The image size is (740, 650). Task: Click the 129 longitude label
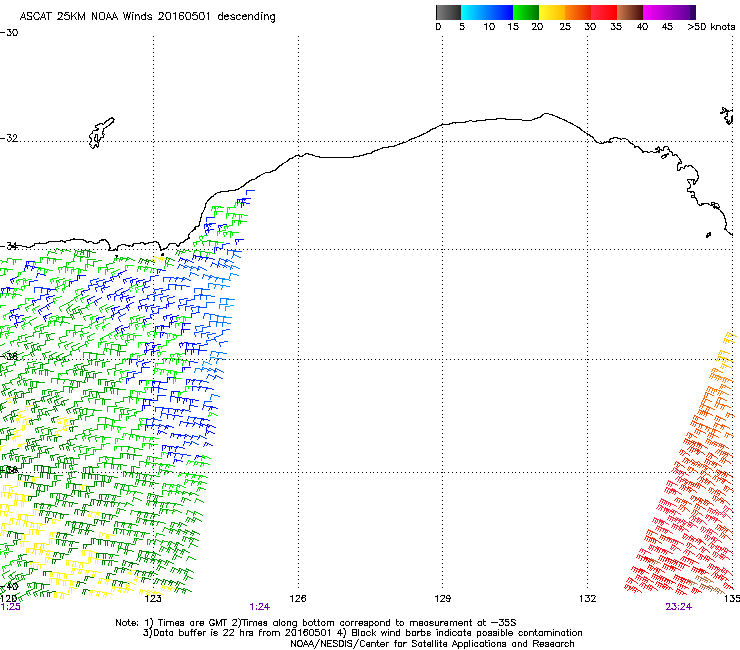(x=442, y=599)
